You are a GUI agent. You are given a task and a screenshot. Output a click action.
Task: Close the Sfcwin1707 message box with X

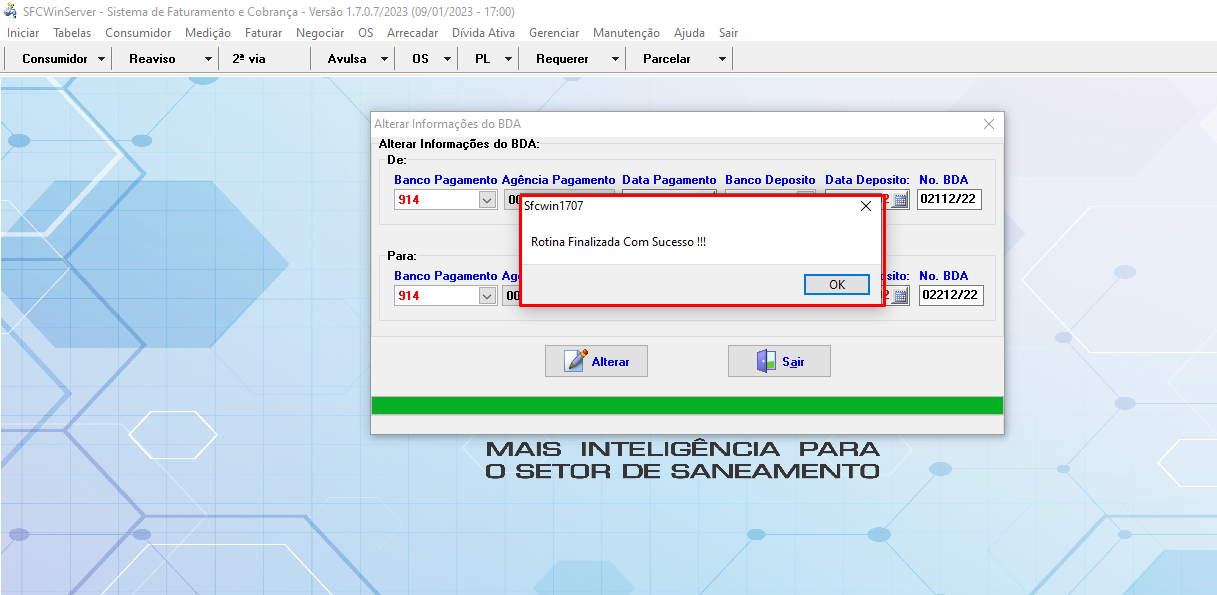(x=866, y=206)
